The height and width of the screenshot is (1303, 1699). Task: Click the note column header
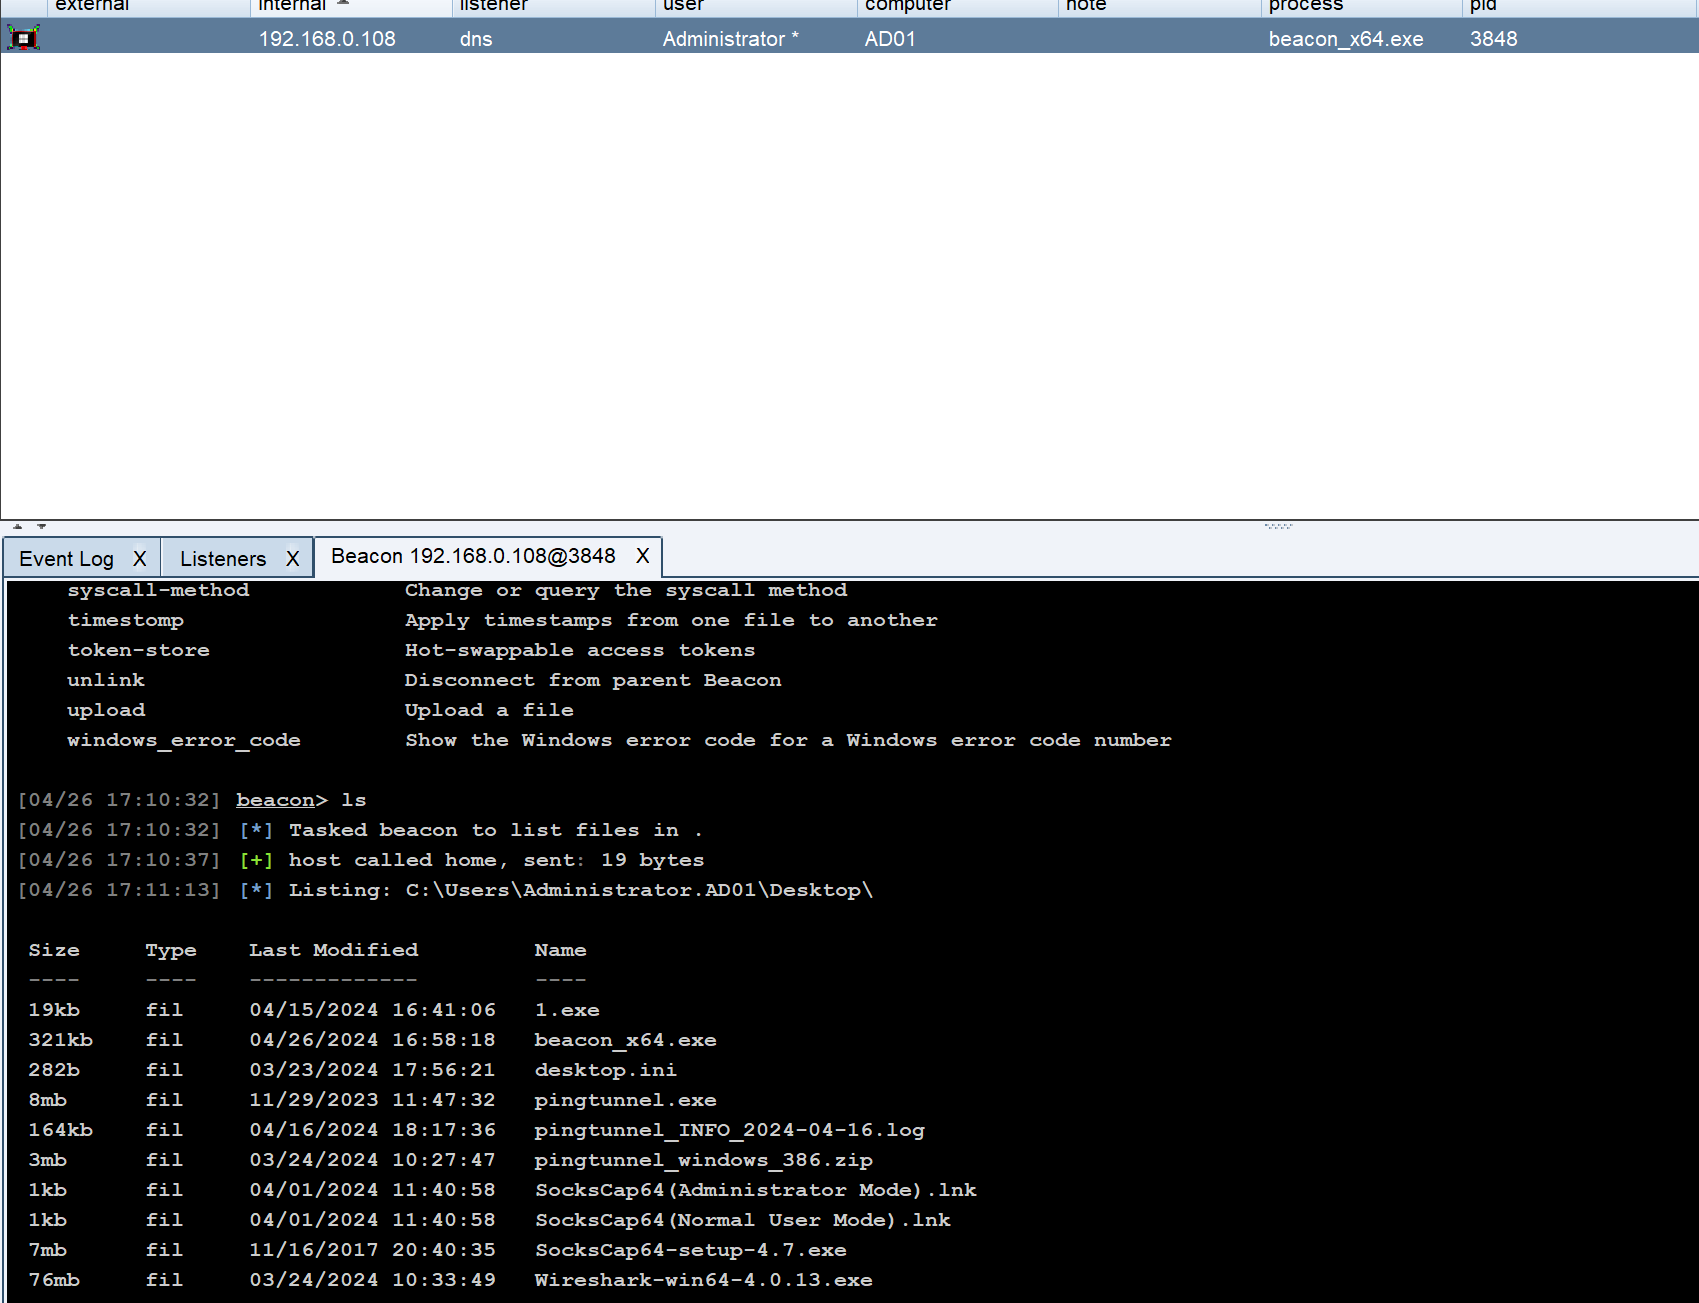[x=1086, y=6]
